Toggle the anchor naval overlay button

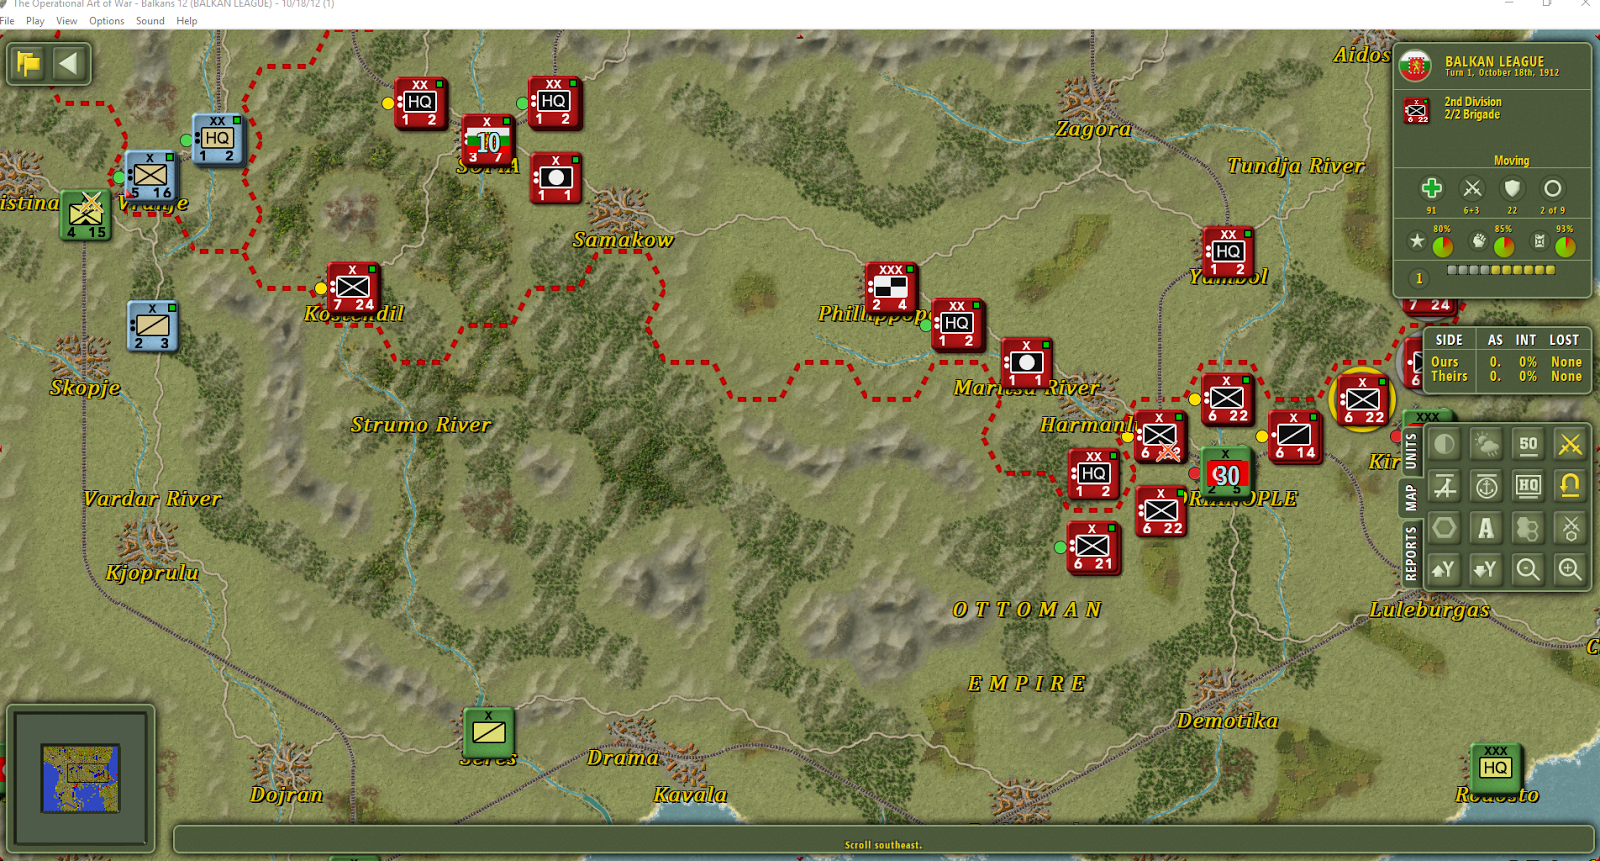click(x=1486, y=486)
